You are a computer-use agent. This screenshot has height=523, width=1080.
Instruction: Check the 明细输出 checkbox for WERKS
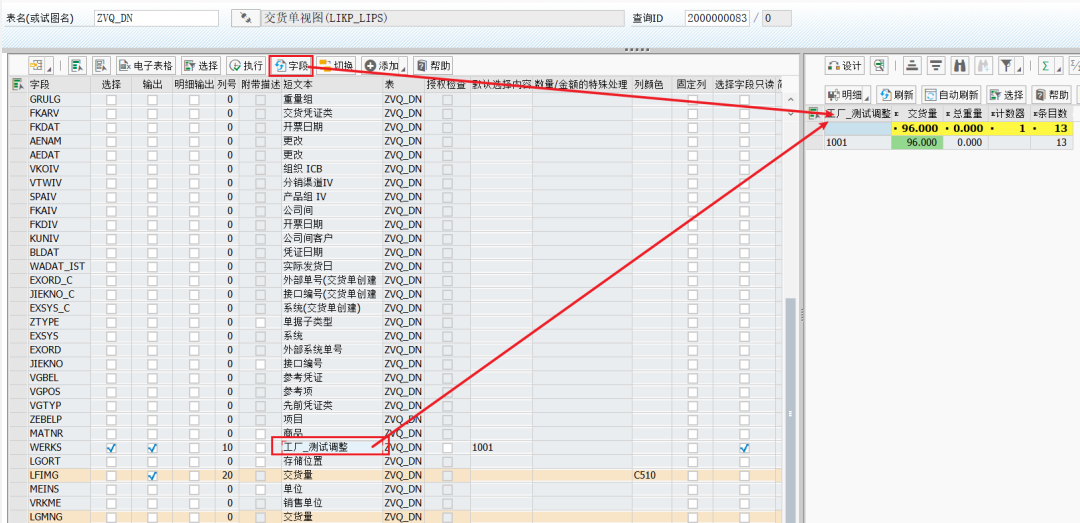(194, 447)
